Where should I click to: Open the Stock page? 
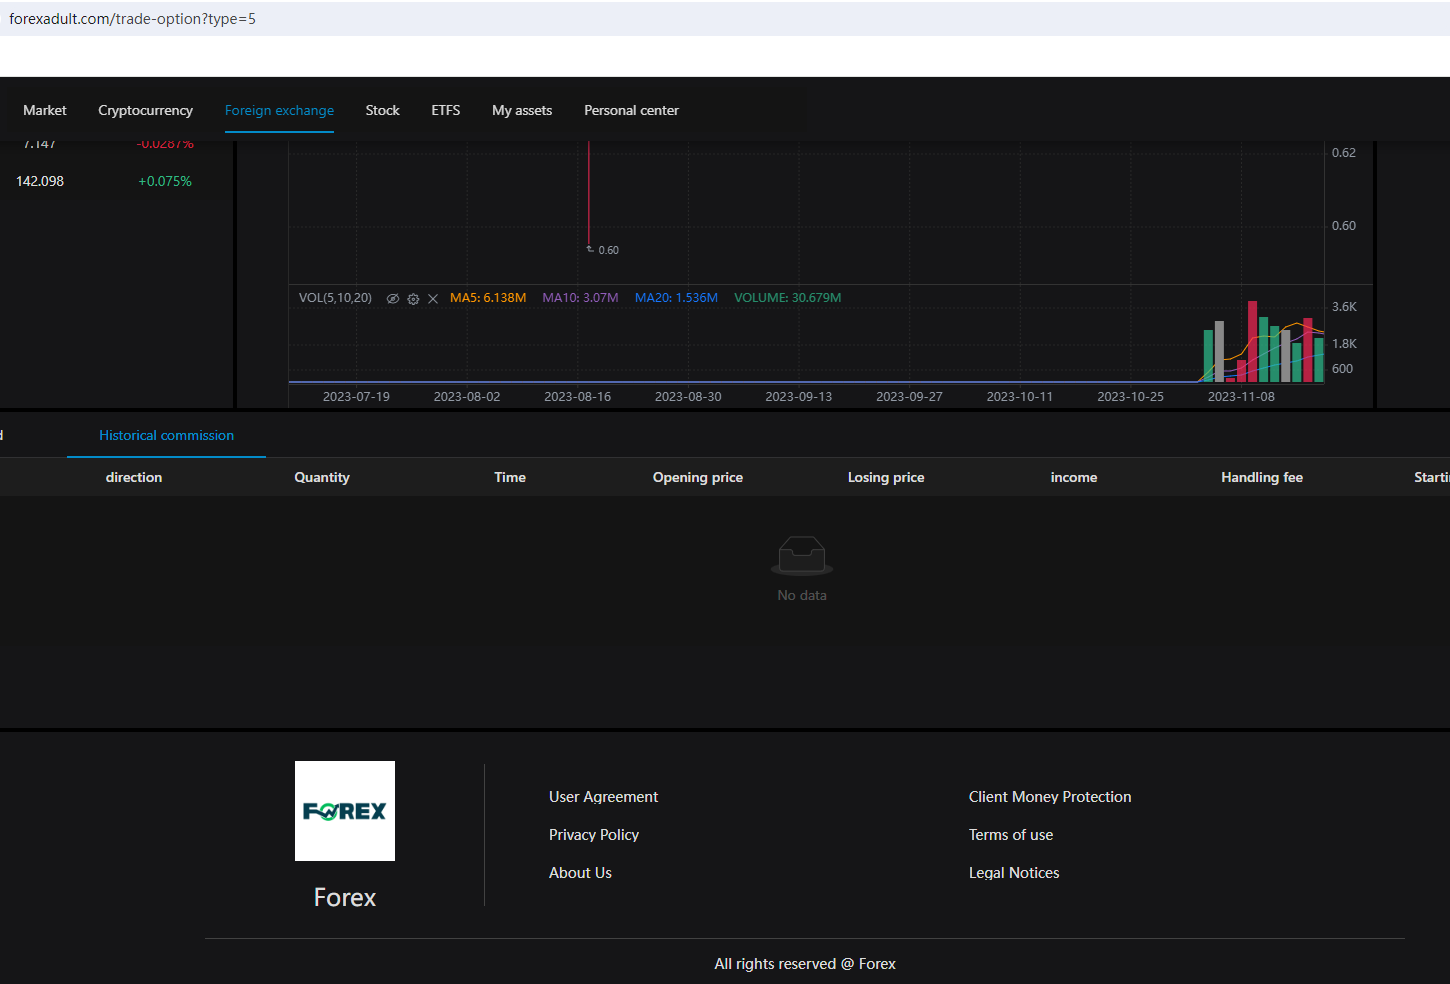click(382, 110)
